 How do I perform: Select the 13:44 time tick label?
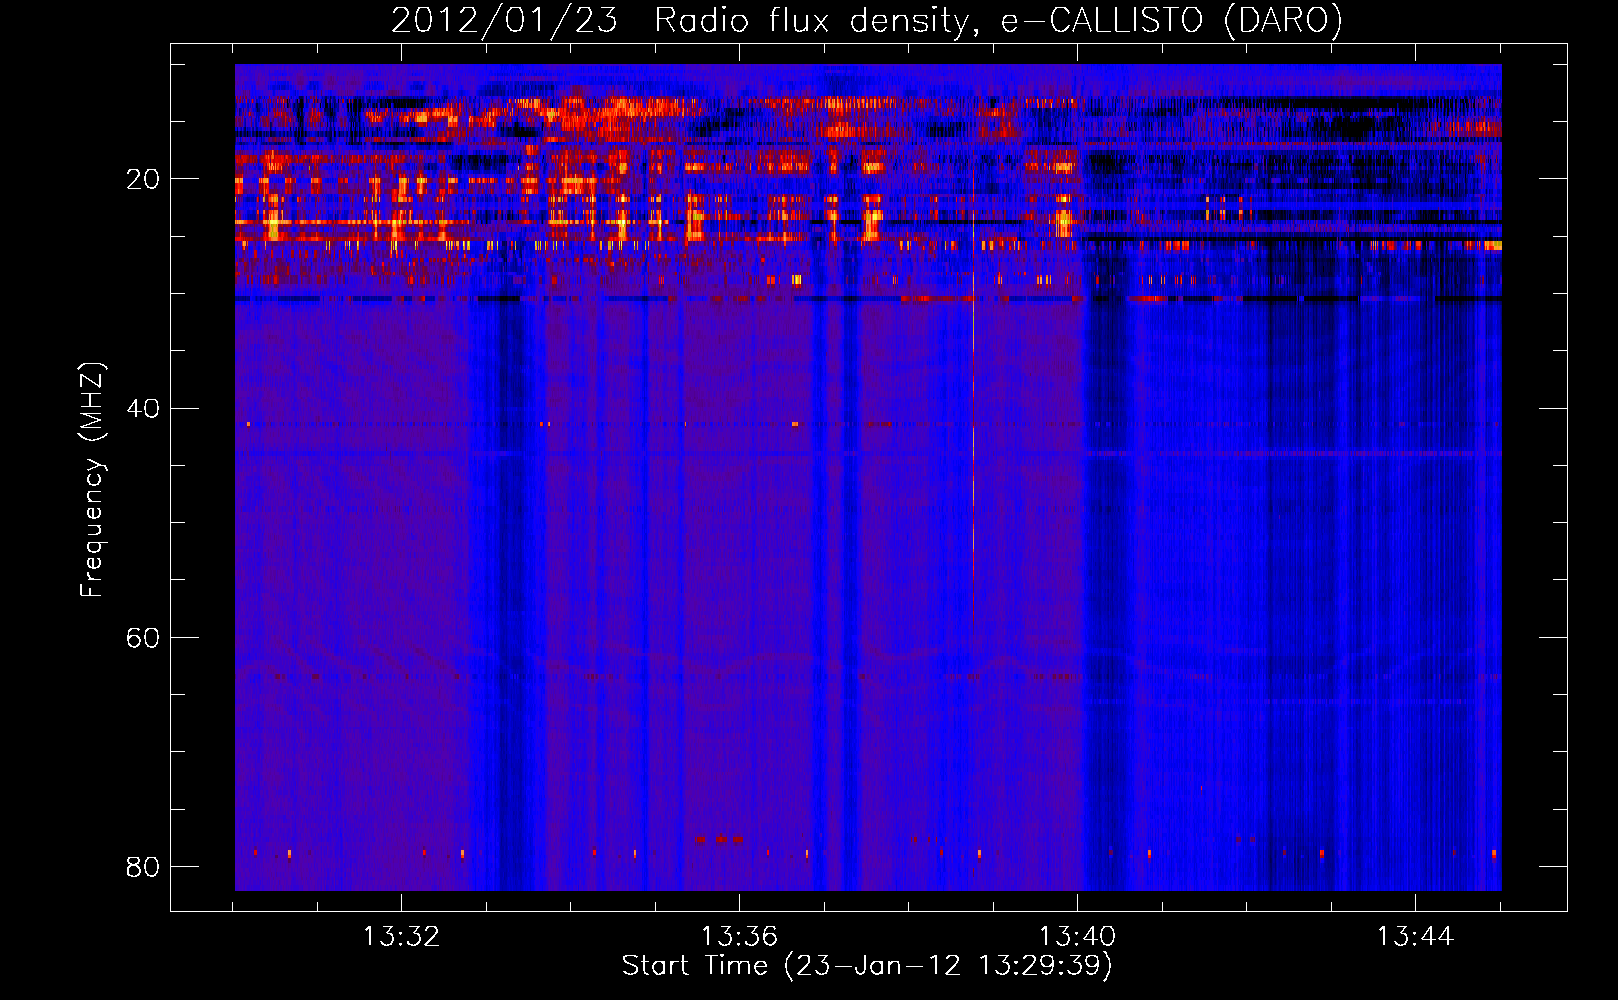[x=1415, y=937]
